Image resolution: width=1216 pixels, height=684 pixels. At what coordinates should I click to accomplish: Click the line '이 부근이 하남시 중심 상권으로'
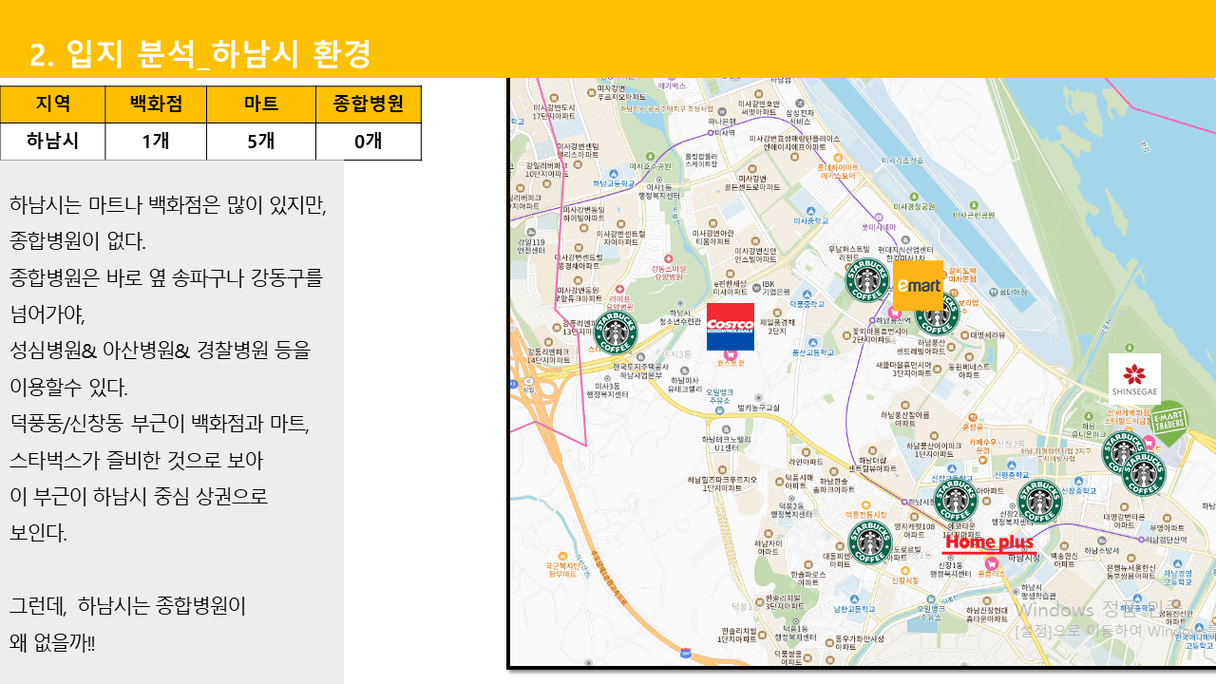139,497
